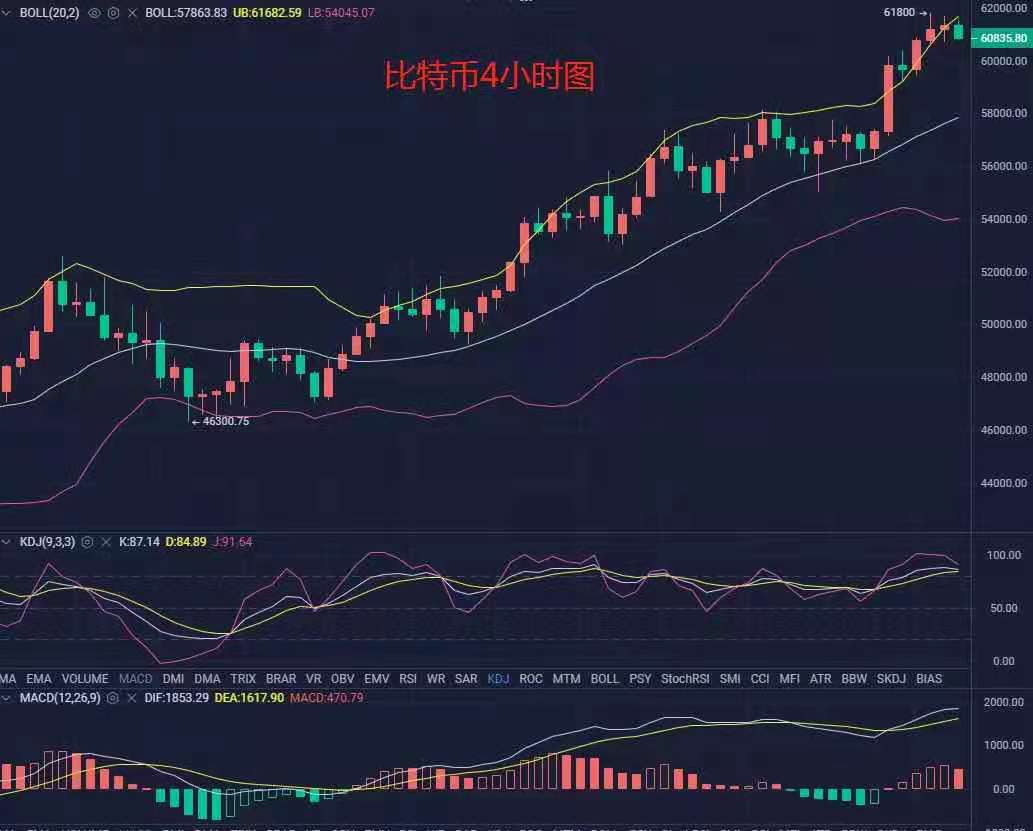This screenshot has height=831, width=1033.
Task: Select BIAS in the indicator list
Action: (x=931, y=678)
